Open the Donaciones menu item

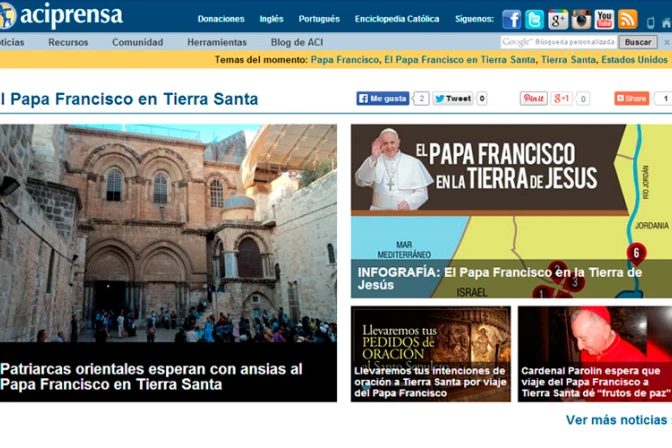pyautogui.click(x=221, y=19)
